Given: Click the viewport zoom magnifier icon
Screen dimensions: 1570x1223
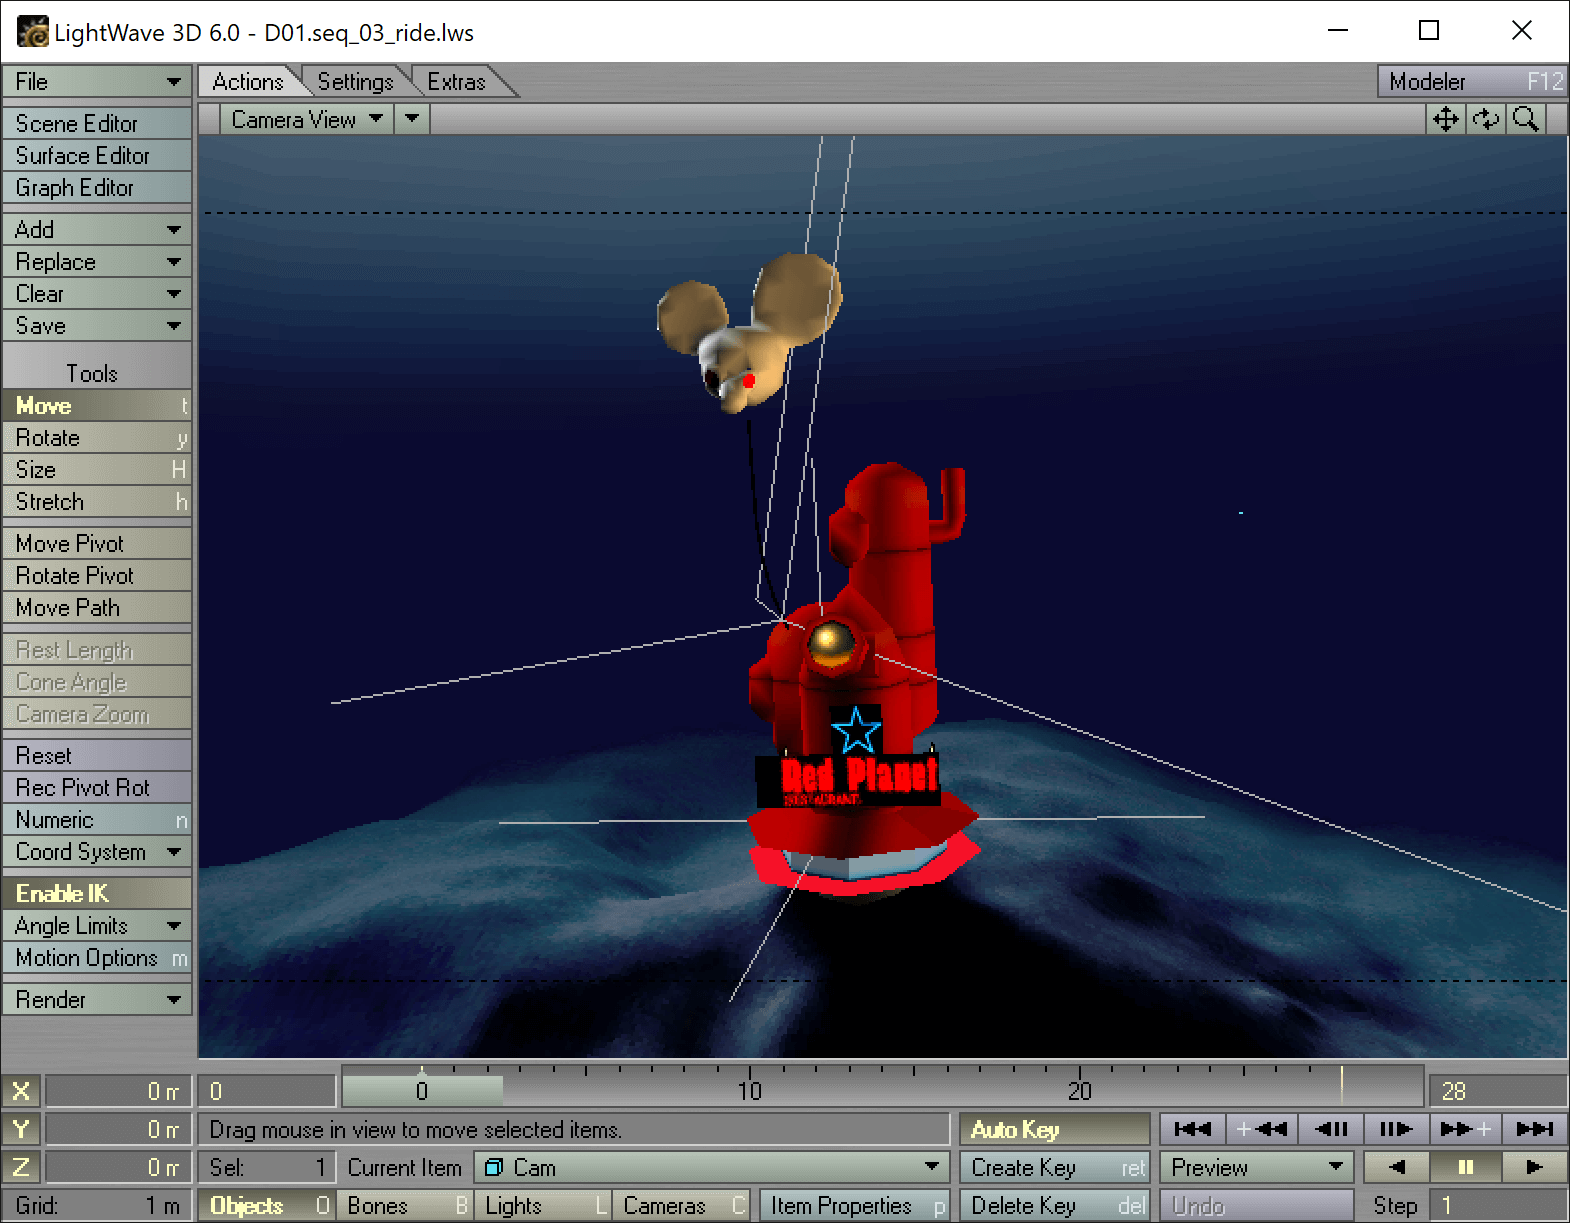Looking at the screenshot, I should pos(1526,120).
